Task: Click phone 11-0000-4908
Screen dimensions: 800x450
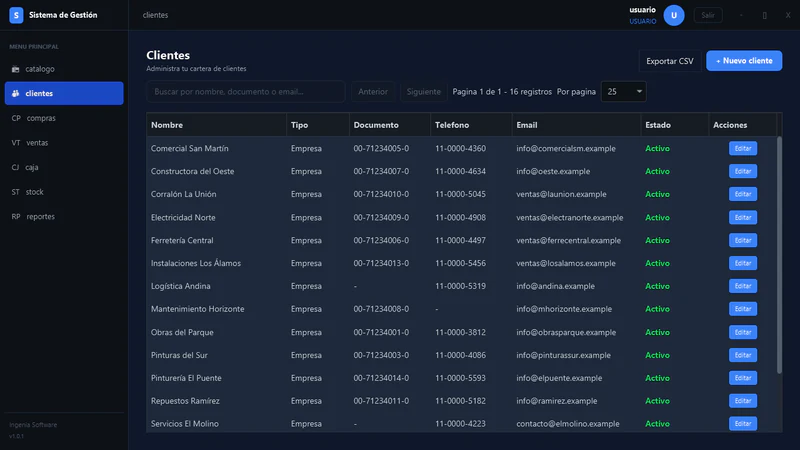Action: coord(460,217)
